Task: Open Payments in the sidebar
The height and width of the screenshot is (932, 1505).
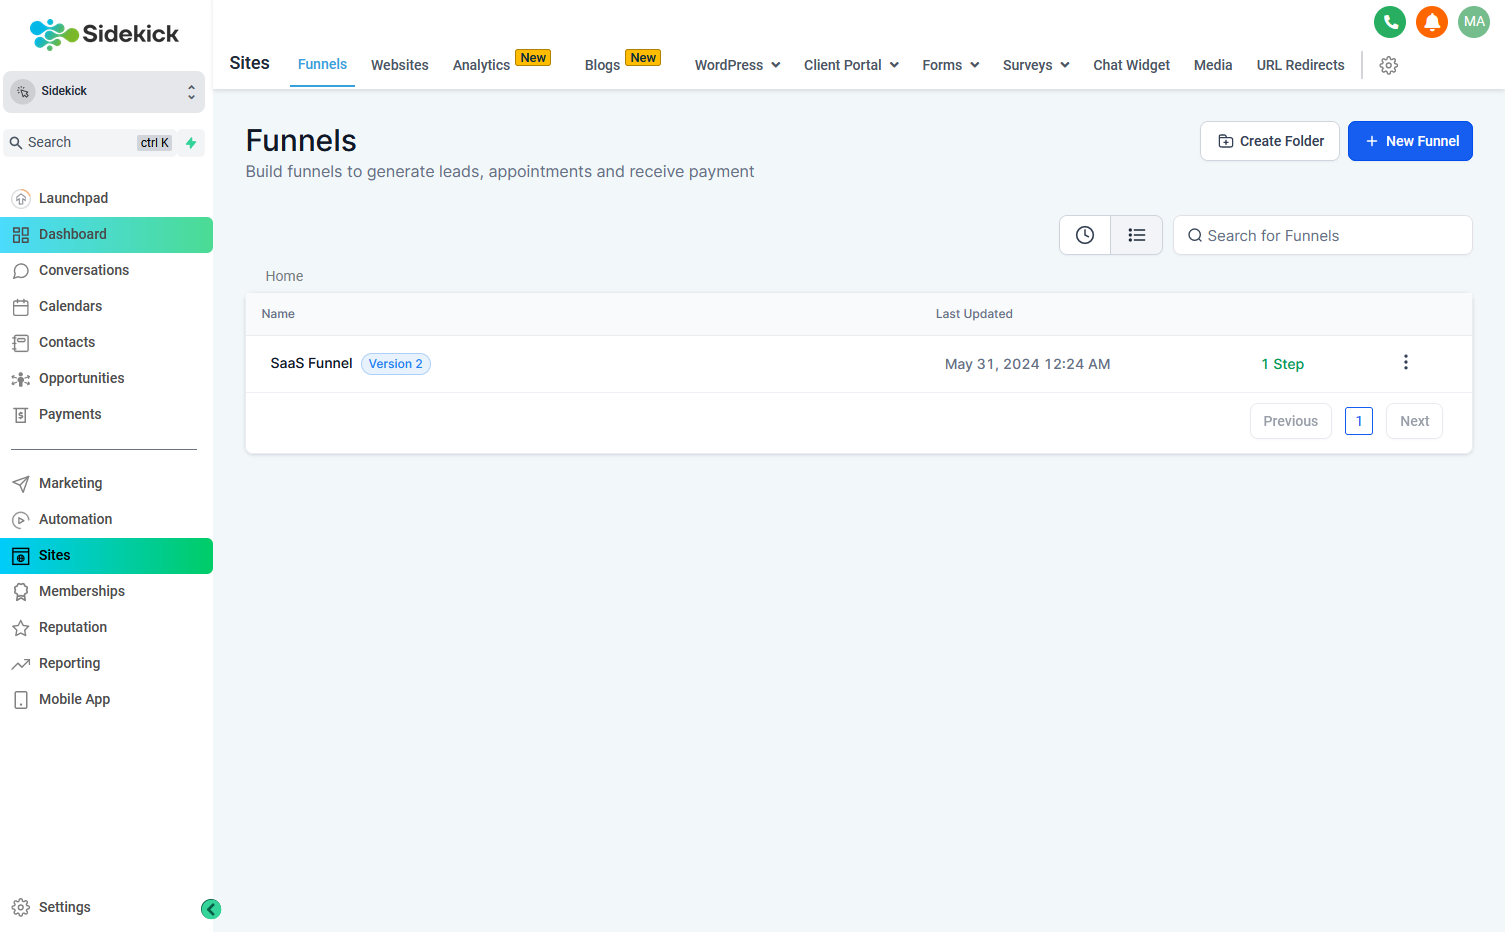Action: (106, 414)
